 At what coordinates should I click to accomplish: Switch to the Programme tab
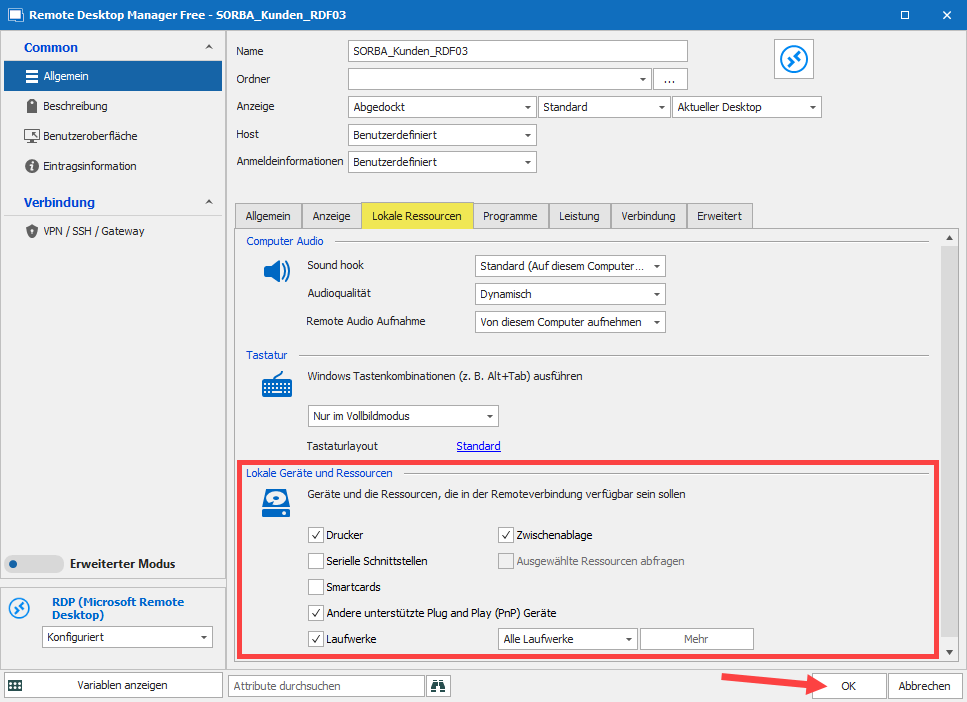coord(510,216)
